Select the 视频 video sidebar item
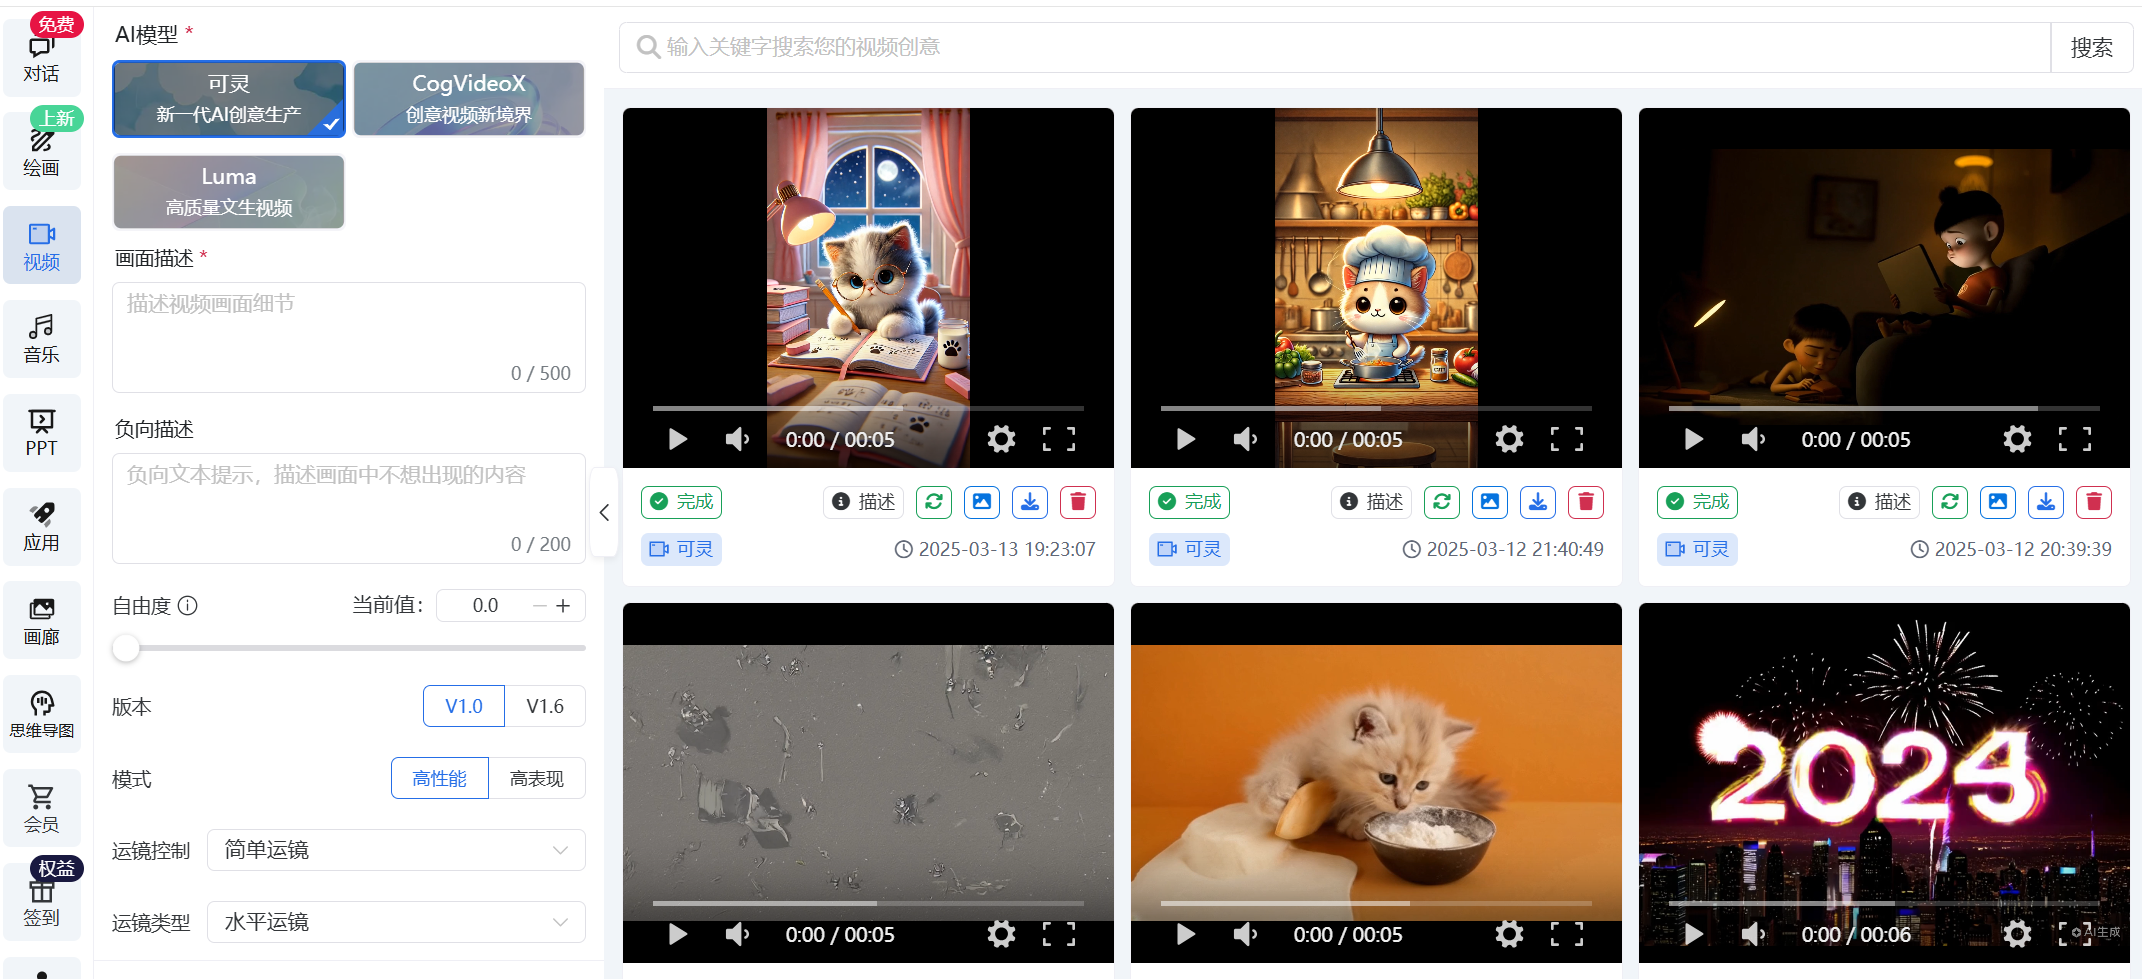Screen dimensions: 2142x979 [42, 246]
